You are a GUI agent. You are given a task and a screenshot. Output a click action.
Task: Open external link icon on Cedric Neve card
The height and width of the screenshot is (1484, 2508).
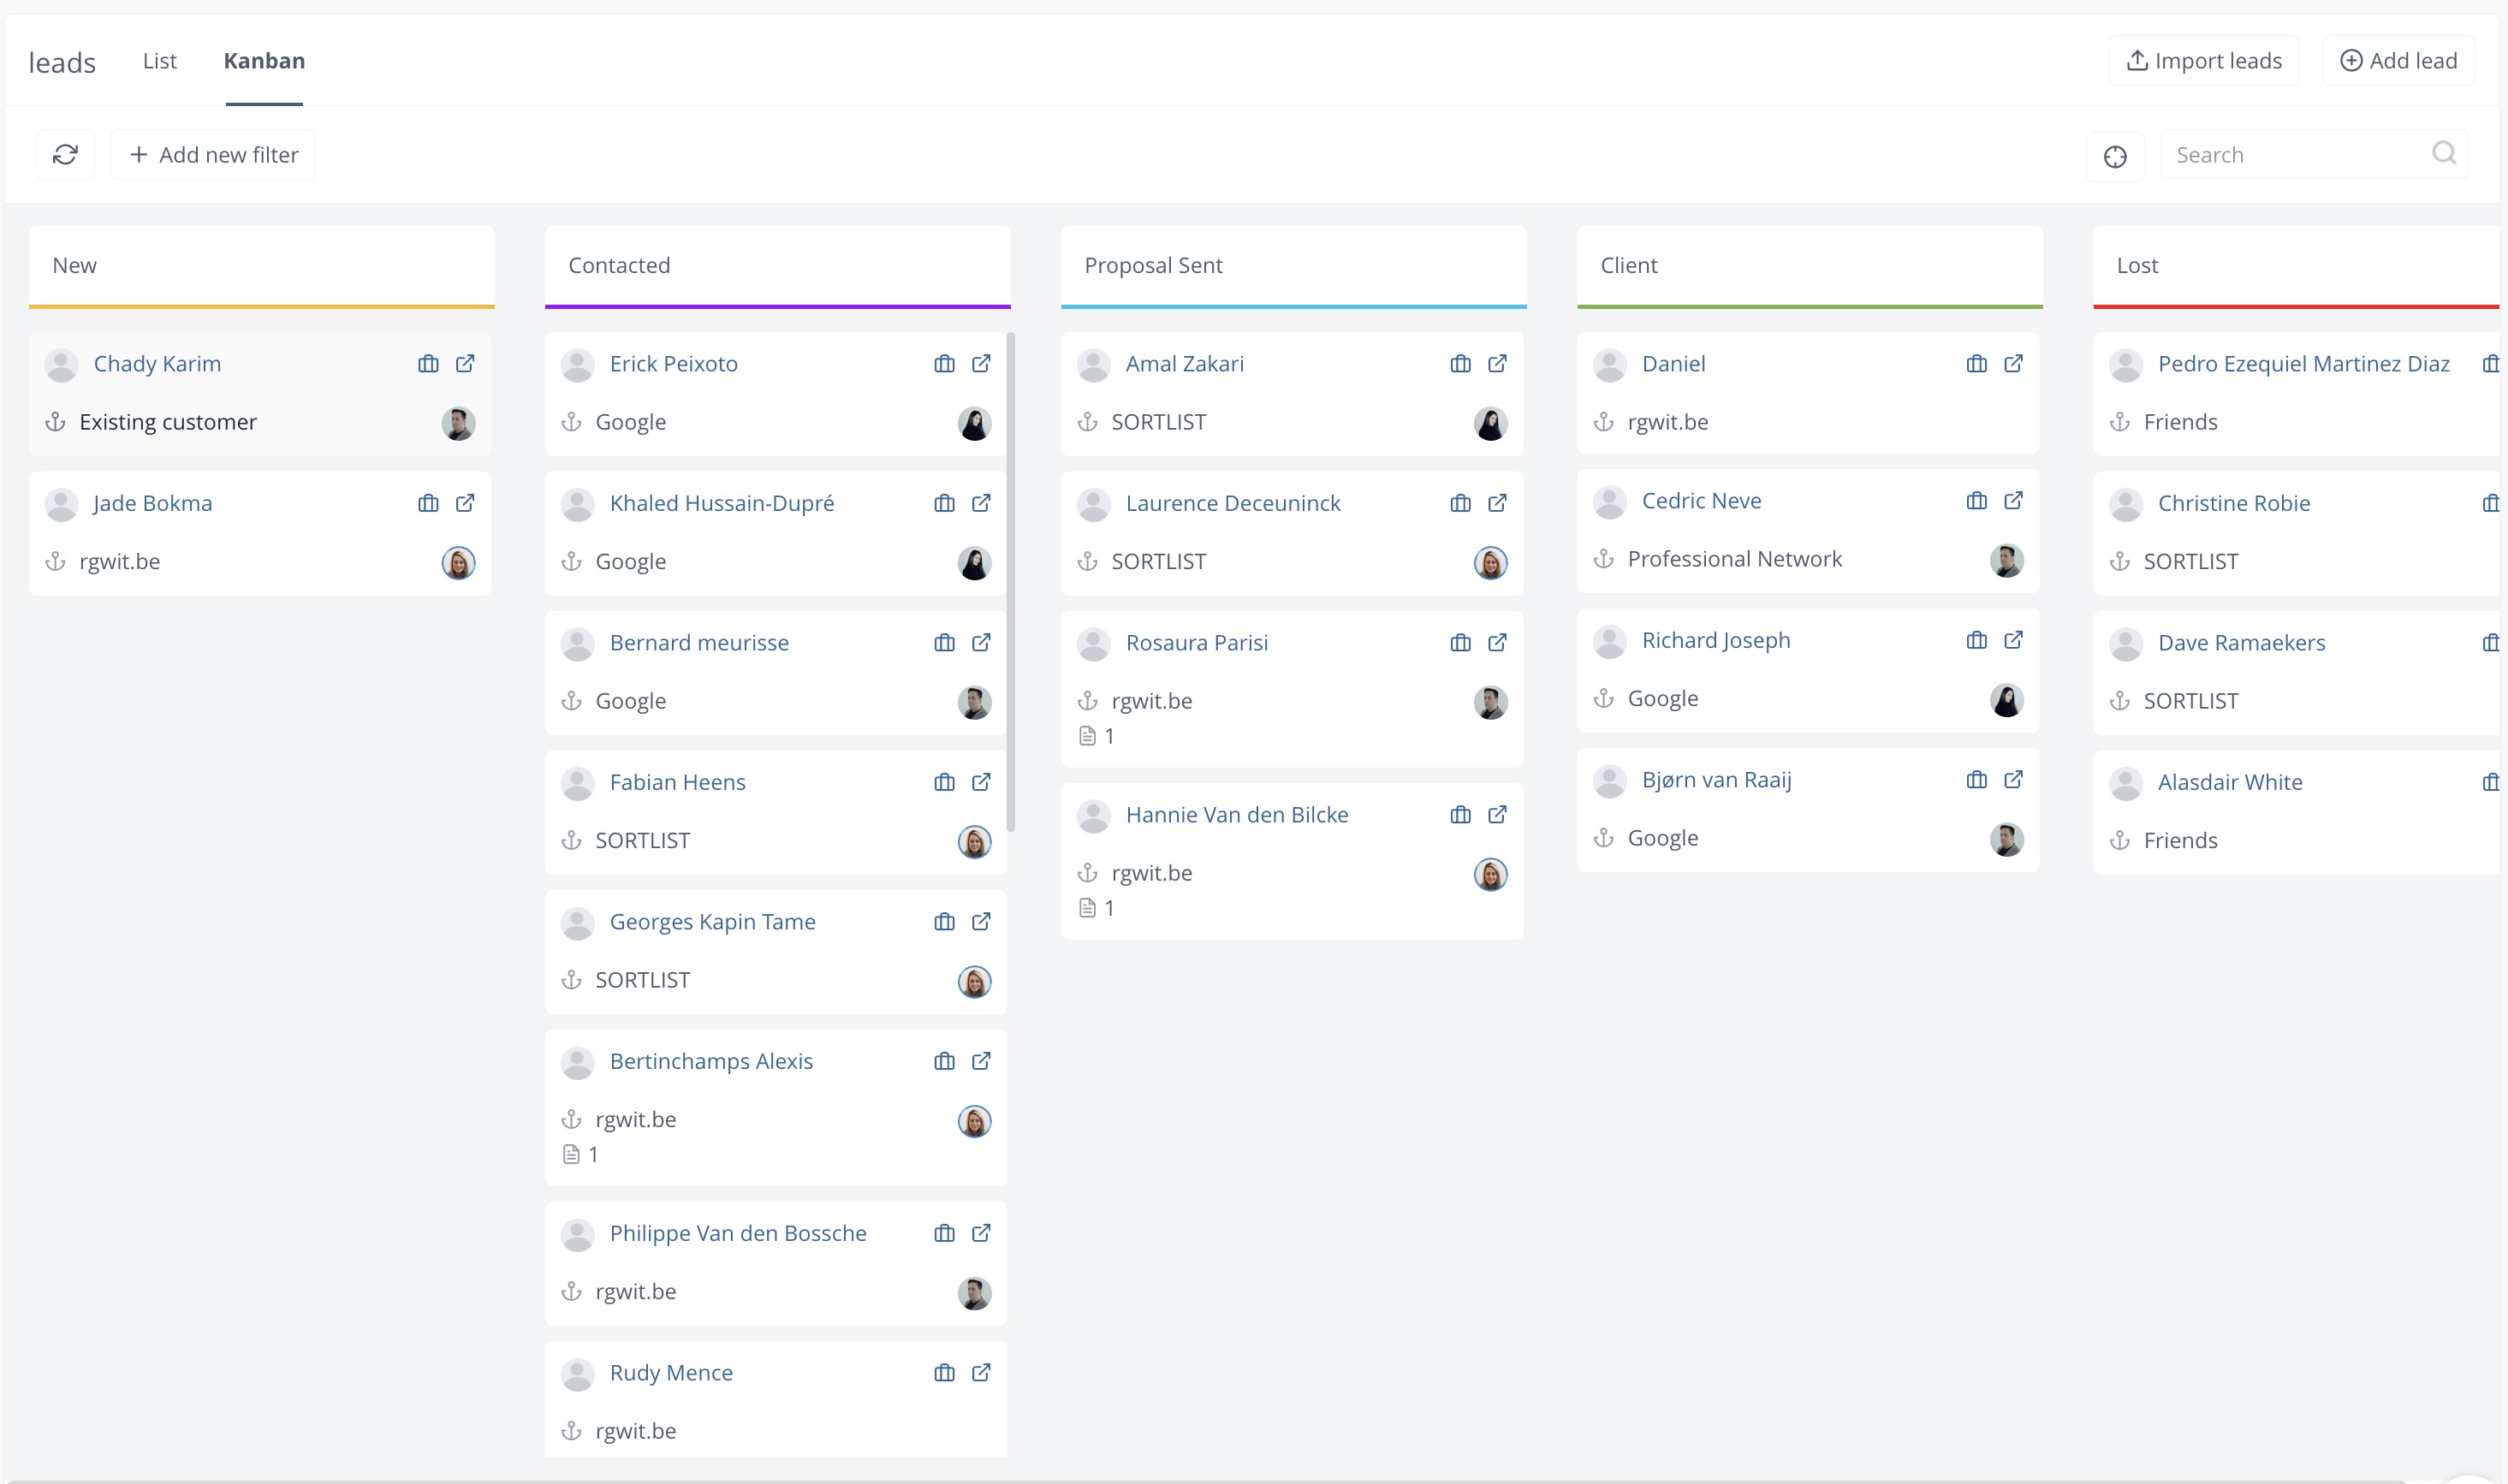[2013, 500]
